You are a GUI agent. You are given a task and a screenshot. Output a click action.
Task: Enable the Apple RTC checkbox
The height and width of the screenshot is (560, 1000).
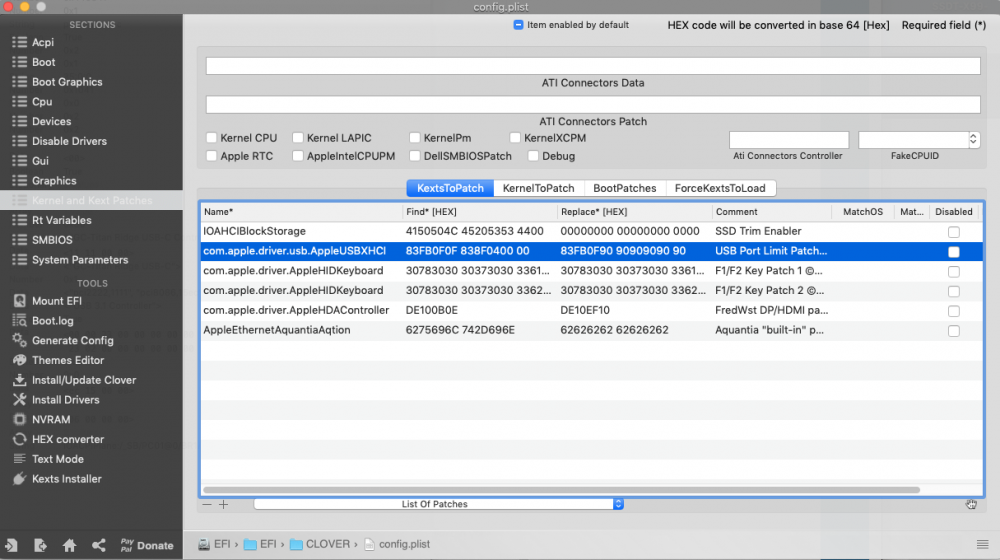212,156
